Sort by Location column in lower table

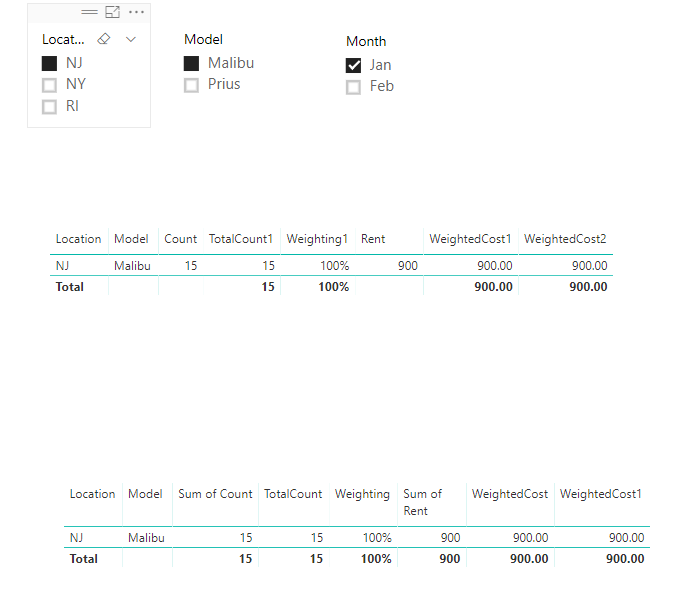92,494
